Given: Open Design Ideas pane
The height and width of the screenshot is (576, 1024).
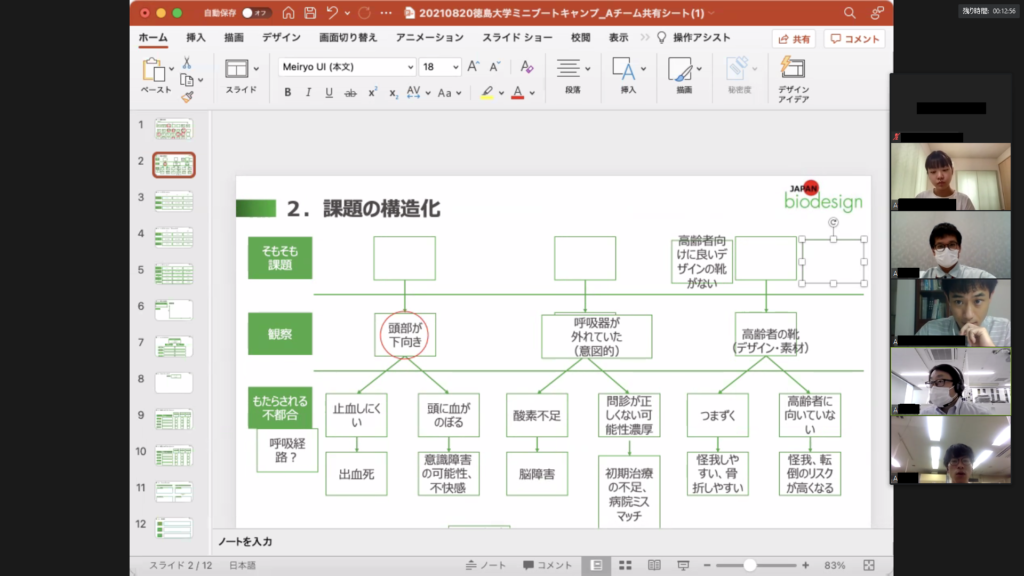Looking at the screenshot, I should (793, 79).
